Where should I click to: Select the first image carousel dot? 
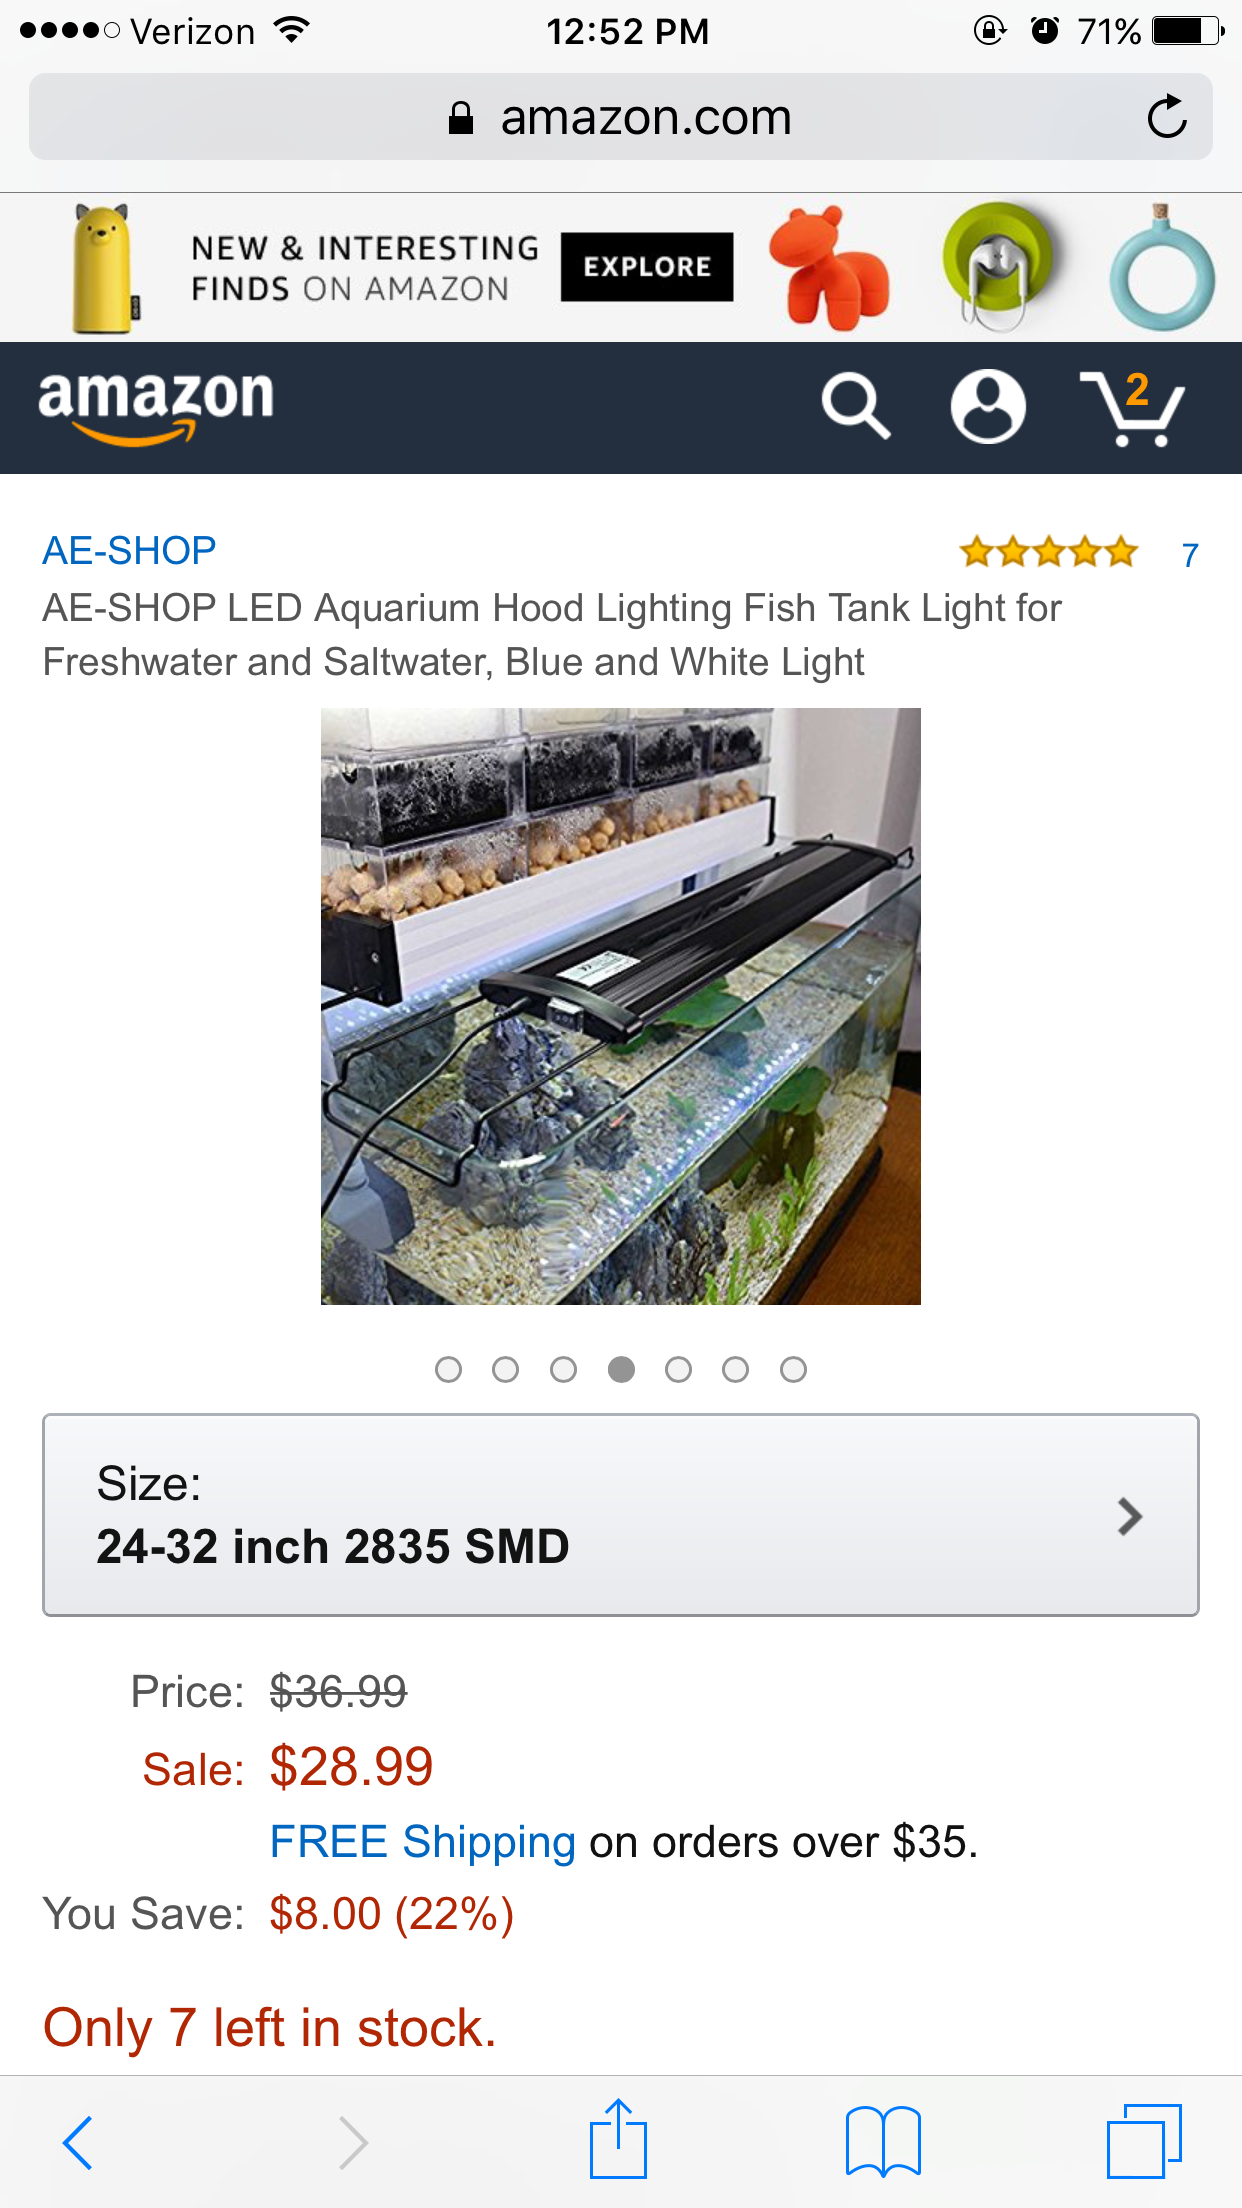[x=449, y=1369]
